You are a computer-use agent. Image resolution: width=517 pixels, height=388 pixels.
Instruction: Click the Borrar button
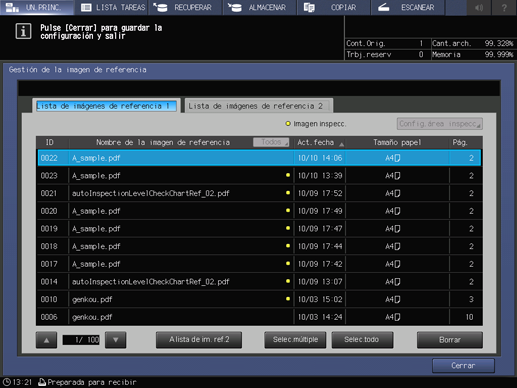pos(450,340)
